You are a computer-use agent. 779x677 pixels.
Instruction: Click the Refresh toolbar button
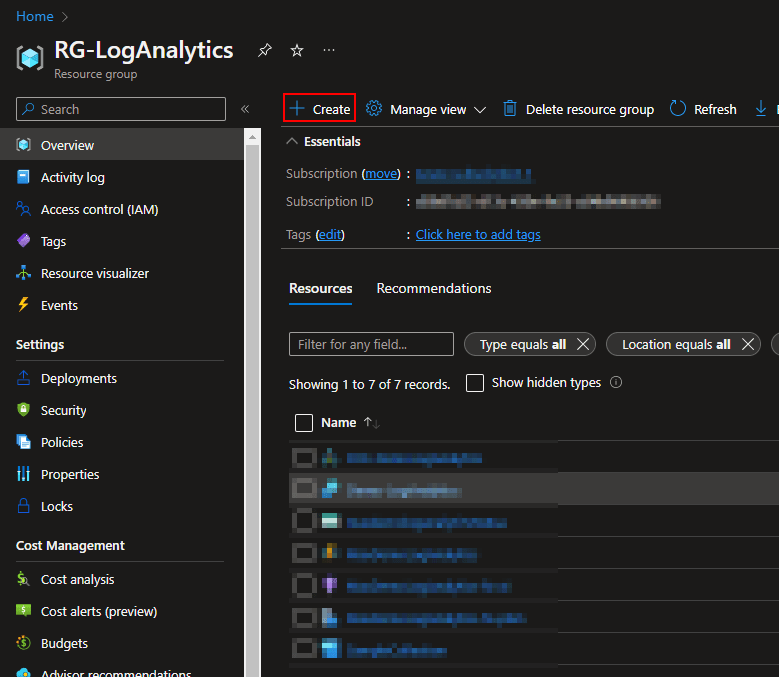pos(703,109)
